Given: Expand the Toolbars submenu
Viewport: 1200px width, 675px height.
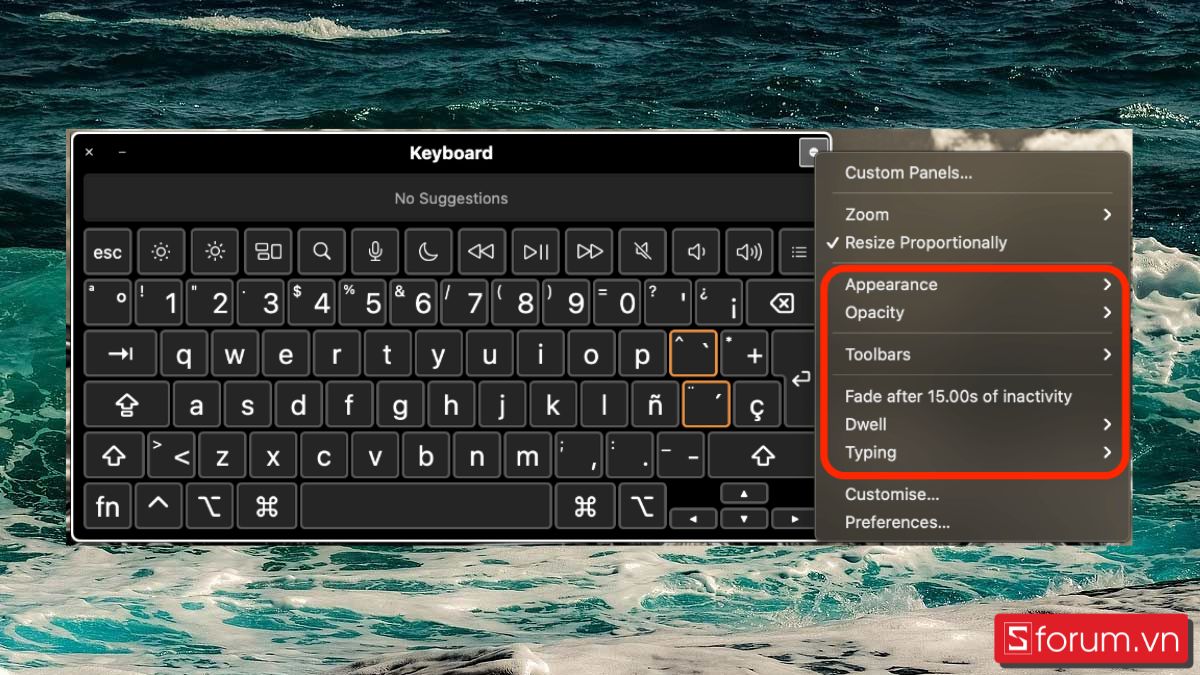Looking at the screenshot, I should click(x=972, y=355).
